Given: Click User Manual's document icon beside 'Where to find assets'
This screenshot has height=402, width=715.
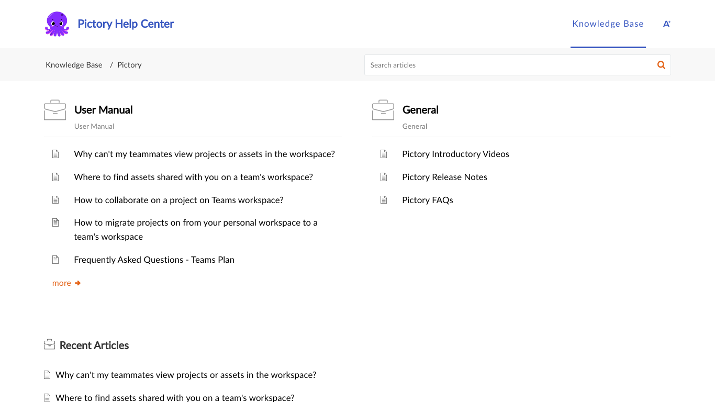Looking at the screenshot, I should coord(55,177).
